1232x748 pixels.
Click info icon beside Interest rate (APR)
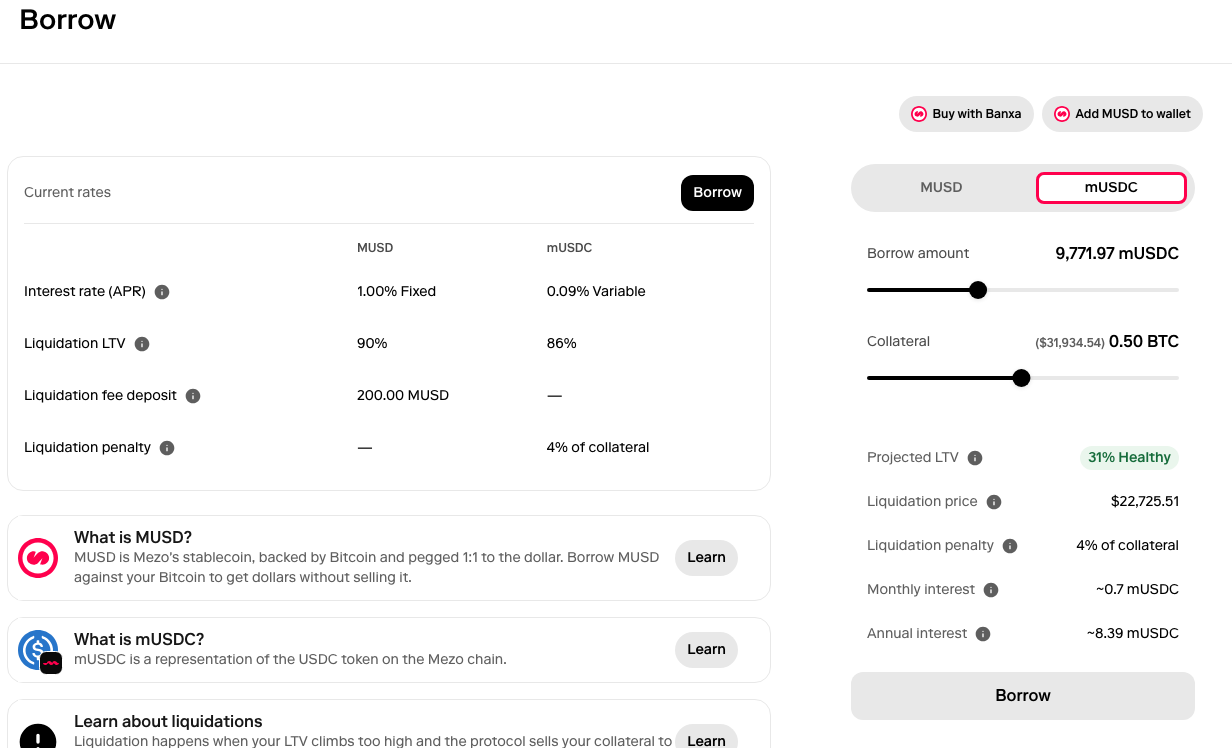pyautogui.click(x=162, y=292)
